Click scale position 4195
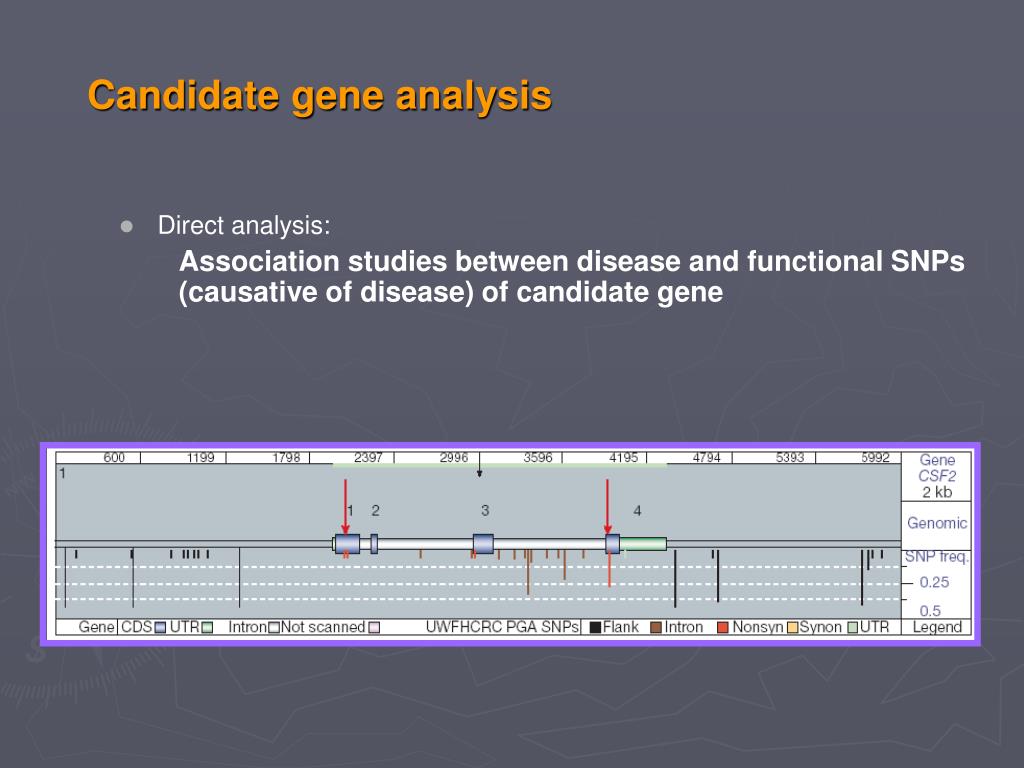 pyautogui.click(x=624, y=458)
